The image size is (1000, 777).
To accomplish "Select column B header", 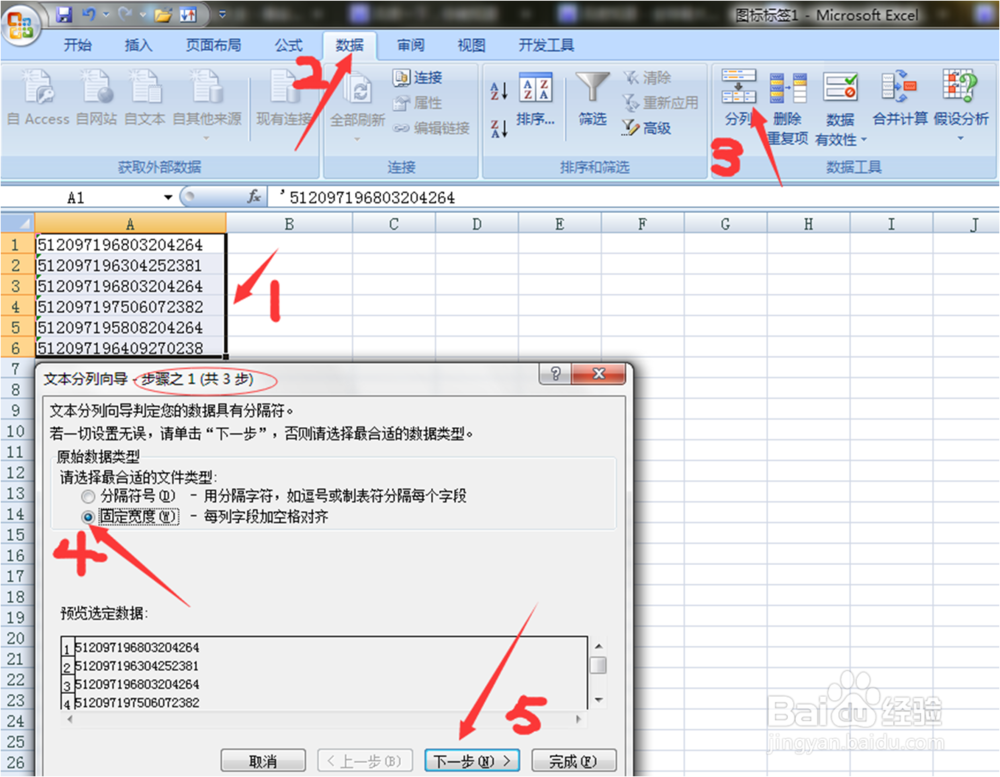I will (289, 224).
